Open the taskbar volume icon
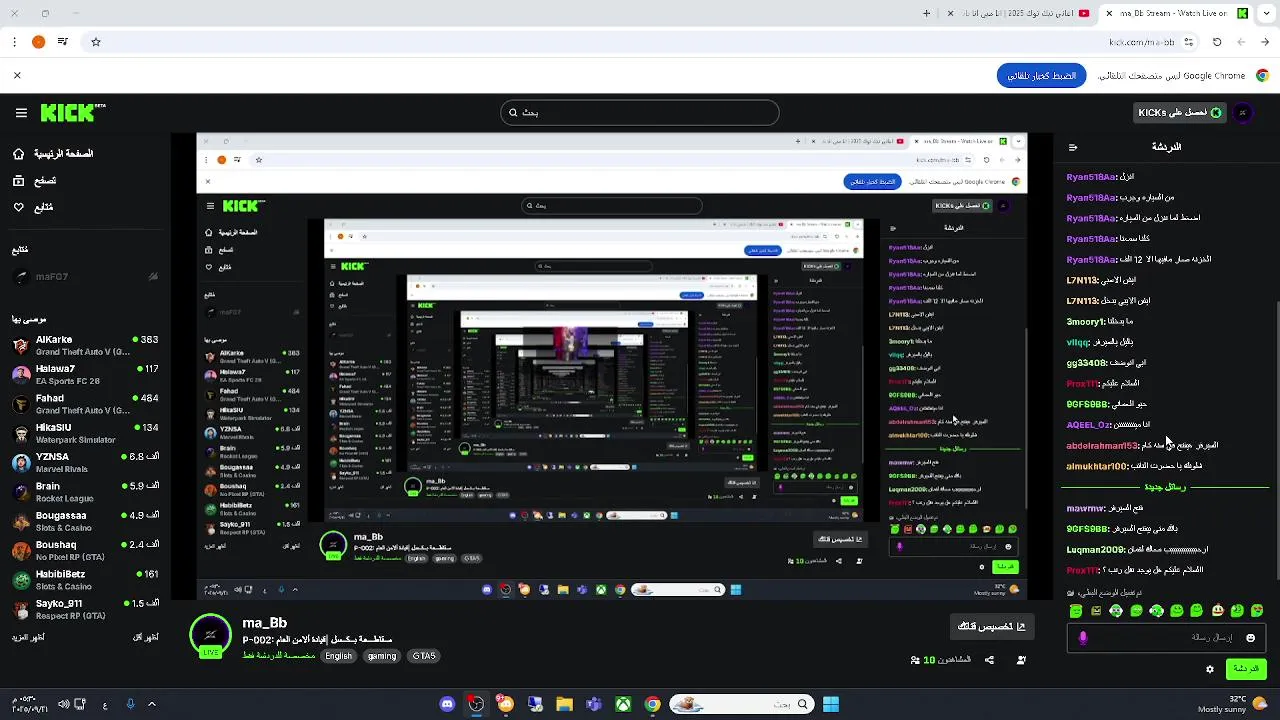 click(x=63, y=704)
